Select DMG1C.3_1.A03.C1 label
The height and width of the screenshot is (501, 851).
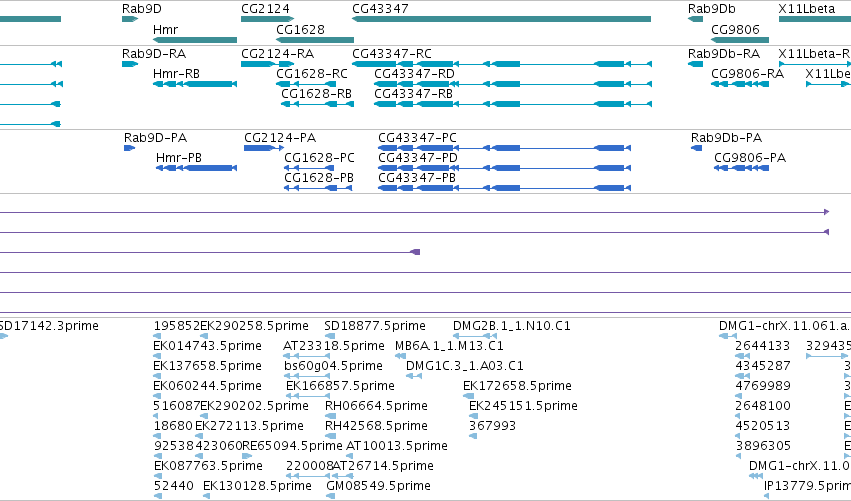(x=465, y=366)
